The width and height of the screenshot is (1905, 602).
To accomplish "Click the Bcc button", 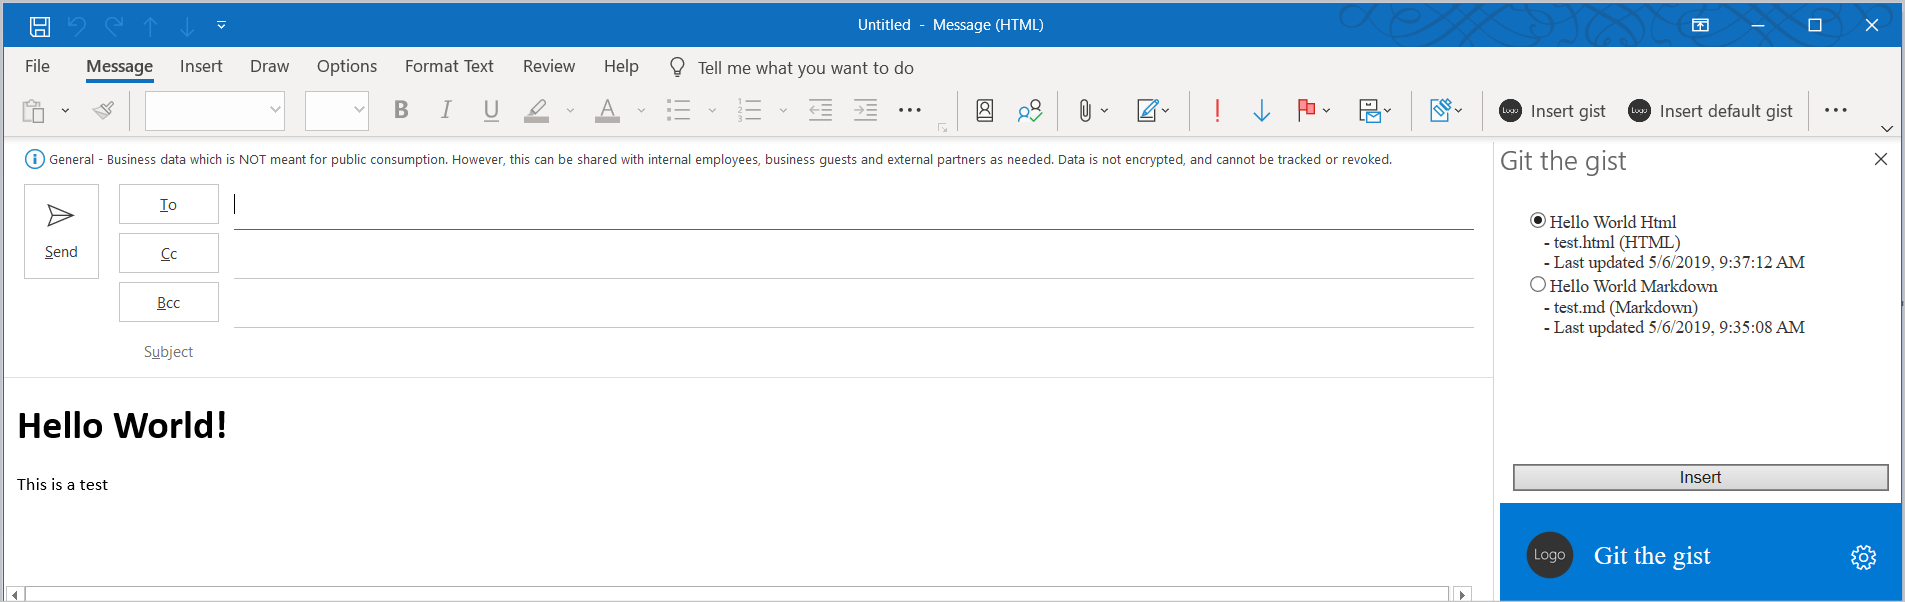I will tap(168, 302).
